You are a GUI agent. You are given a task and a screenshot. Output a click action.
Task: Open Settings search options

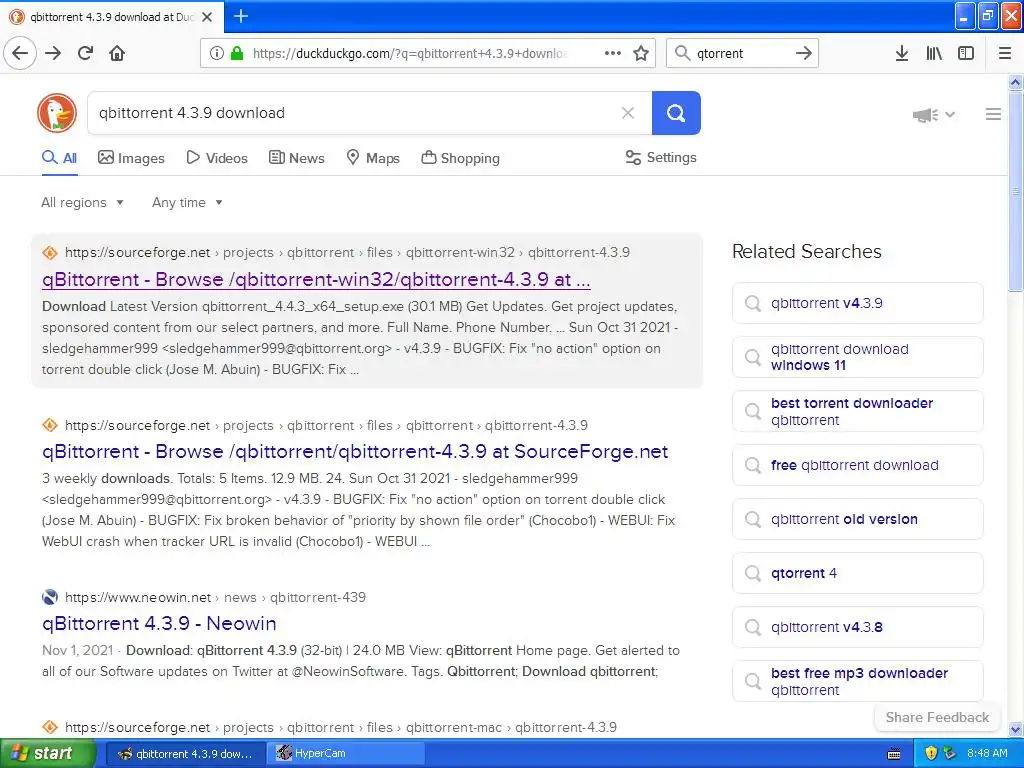pos(661,157)
